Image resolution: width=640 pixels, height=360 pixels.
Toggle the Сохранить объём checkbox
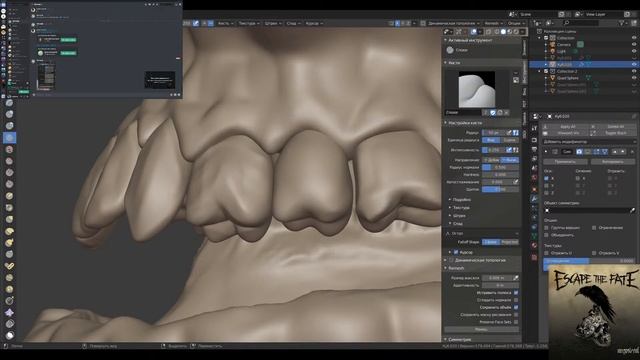tap(516, 307)
